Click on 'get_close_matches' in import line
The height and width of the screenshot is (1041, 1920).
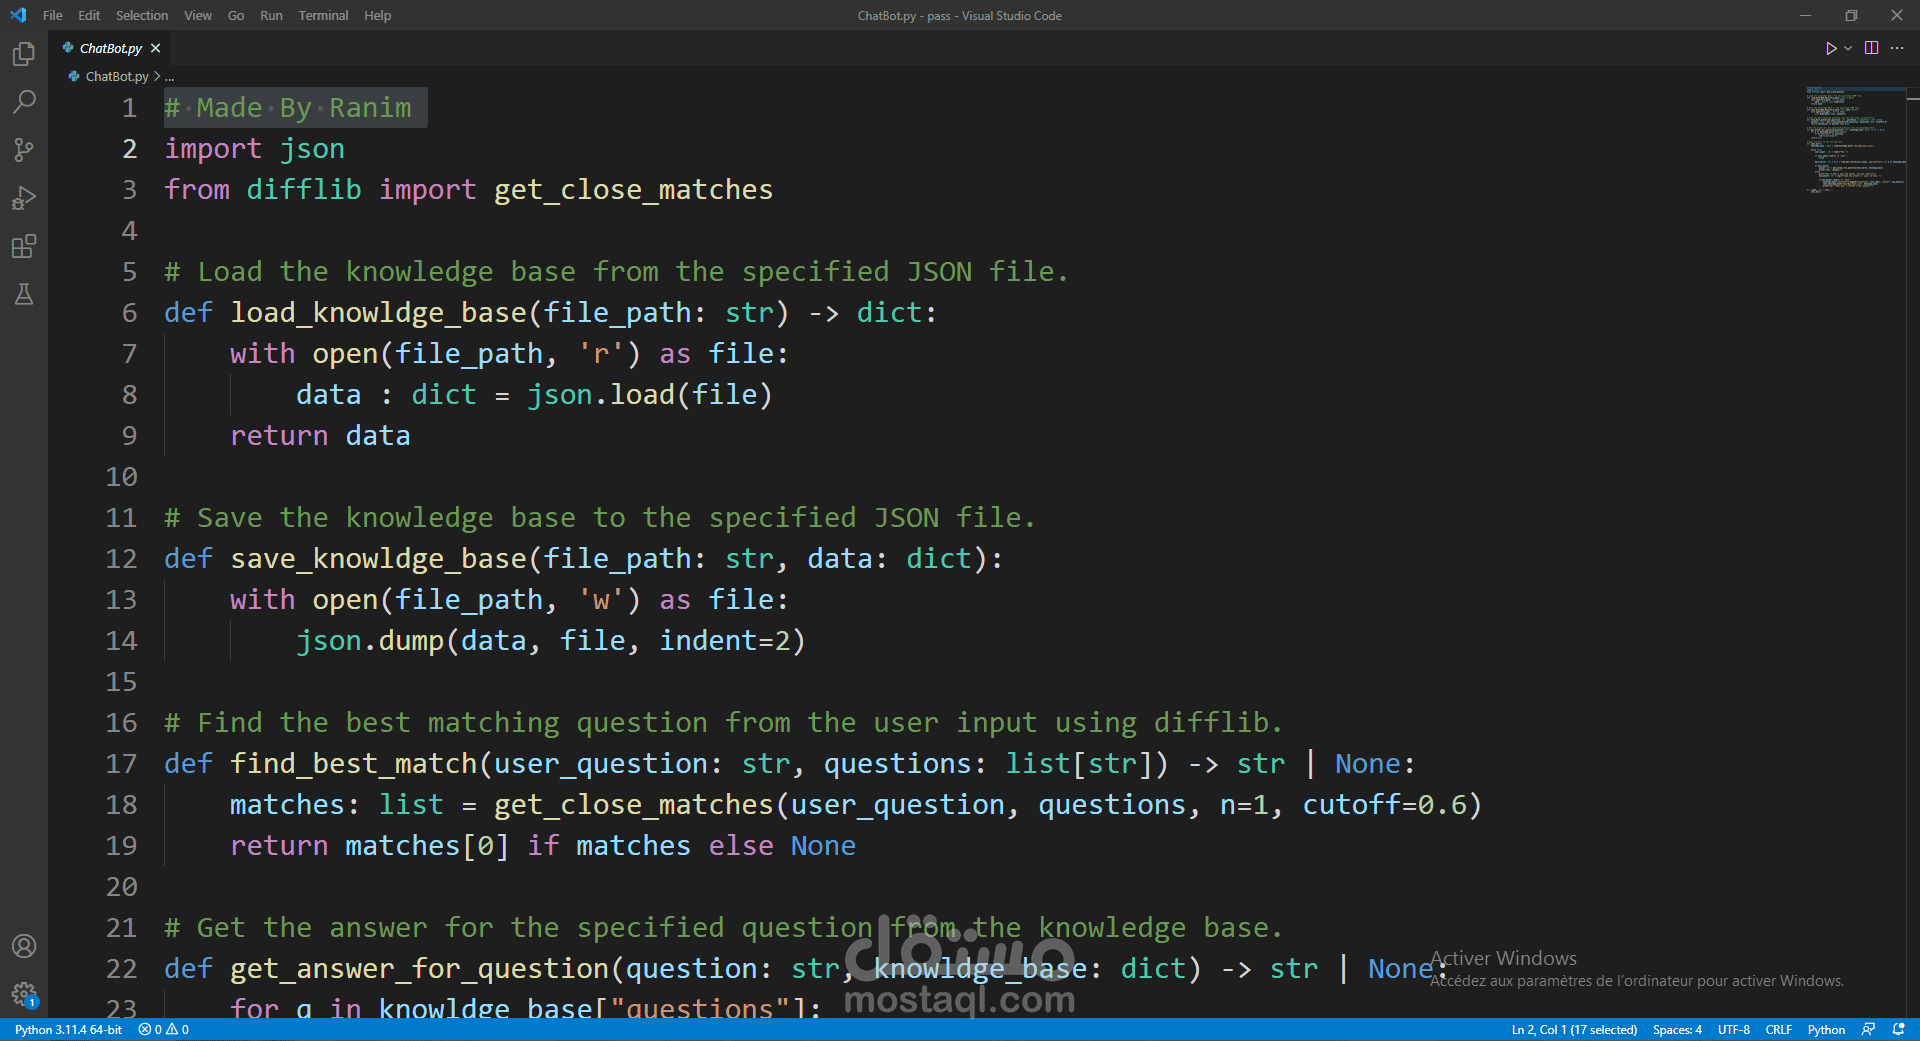pos(633,190)
